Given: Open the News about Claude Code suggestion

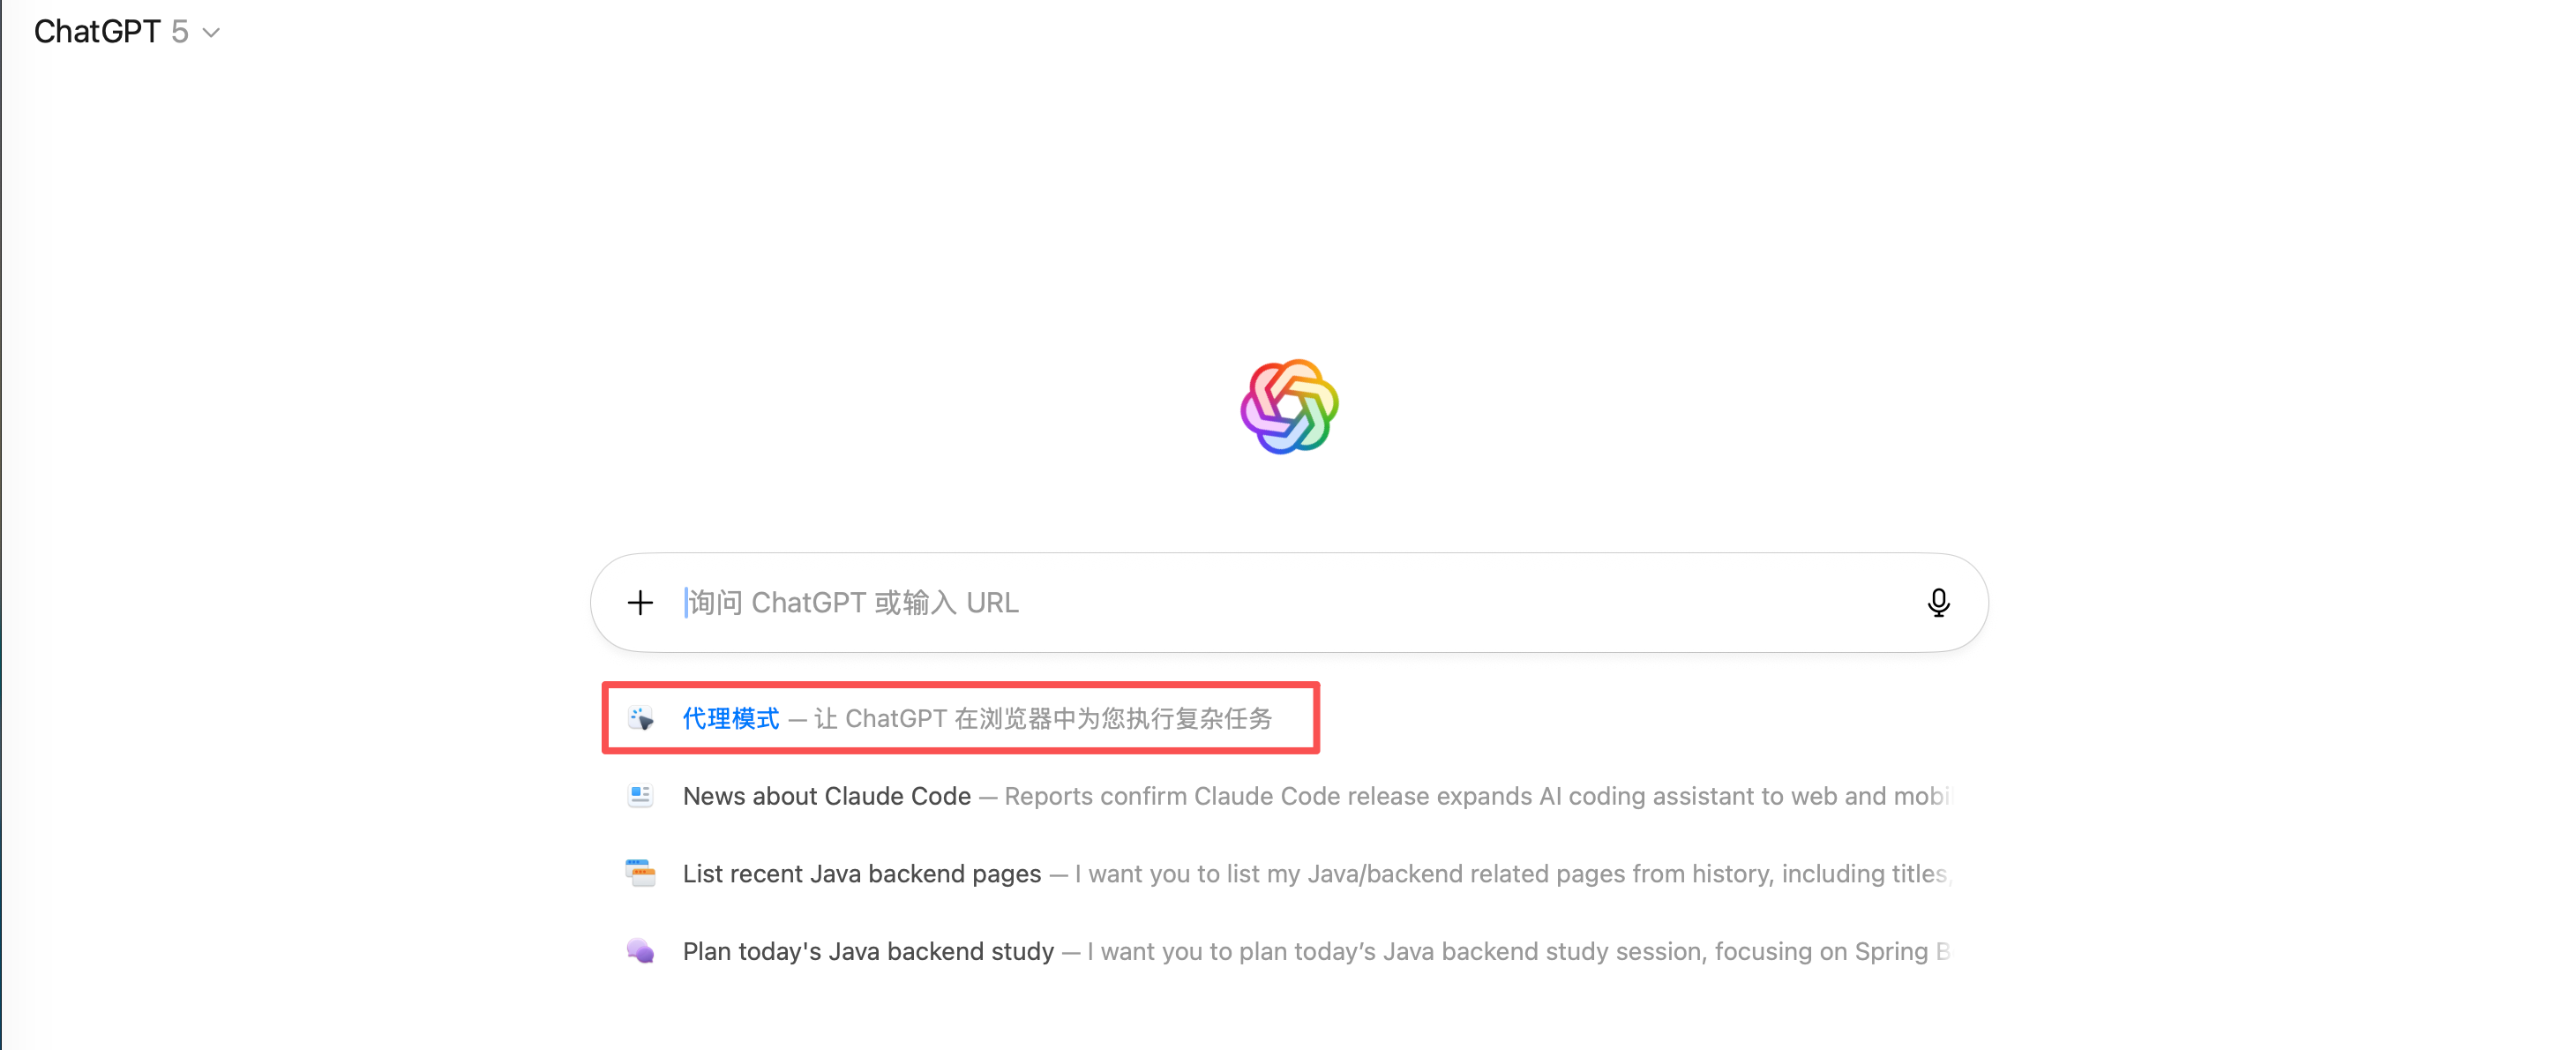Looking at the screenshot, I should pyautogui.click(x=827, y=796).
